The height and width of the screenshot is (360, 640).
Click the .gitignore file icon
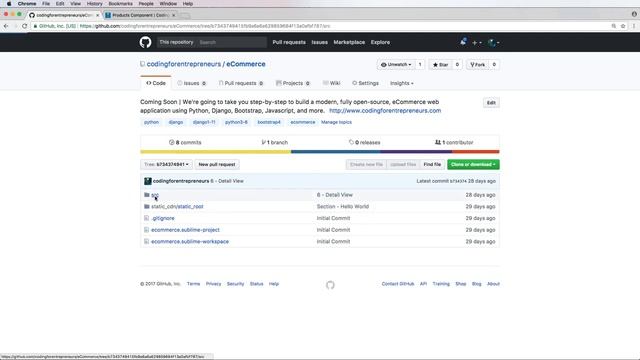[147, 218]
